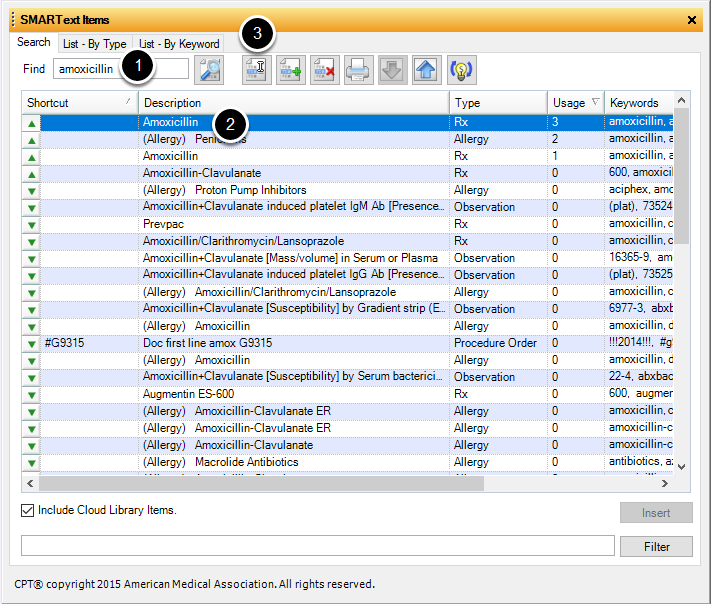711x604 pixels.
Task: Click green arrow beside platelet IgM Ab row
Action: 32,208
